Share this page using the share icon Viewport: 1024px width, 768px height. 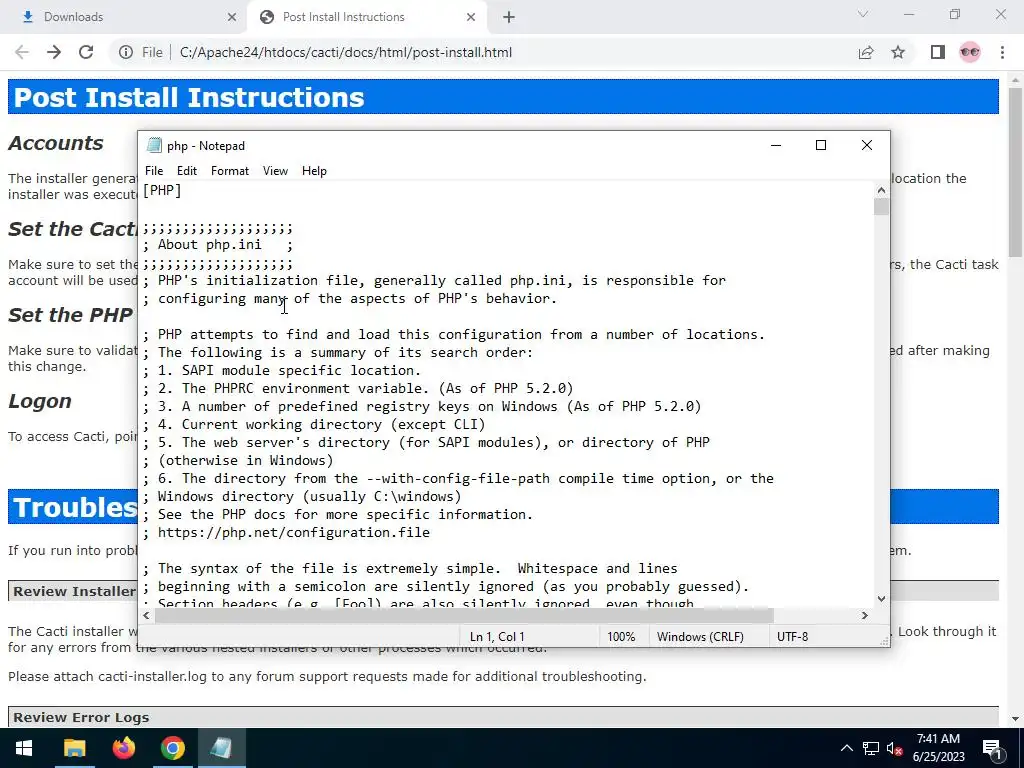[x=866, y=52]
